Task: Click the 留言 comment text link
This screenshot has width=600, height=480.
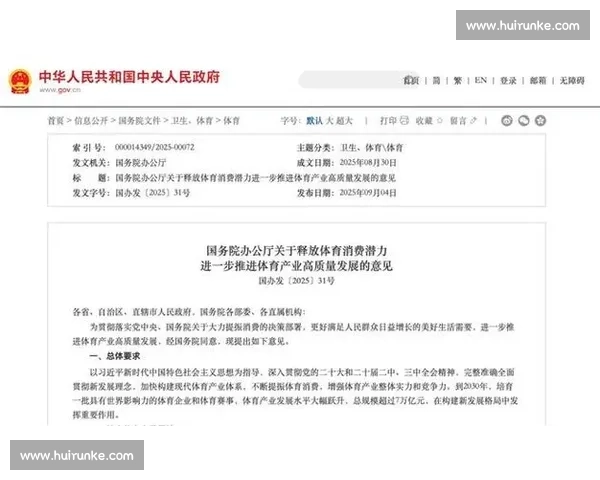Action: point(458,121)
